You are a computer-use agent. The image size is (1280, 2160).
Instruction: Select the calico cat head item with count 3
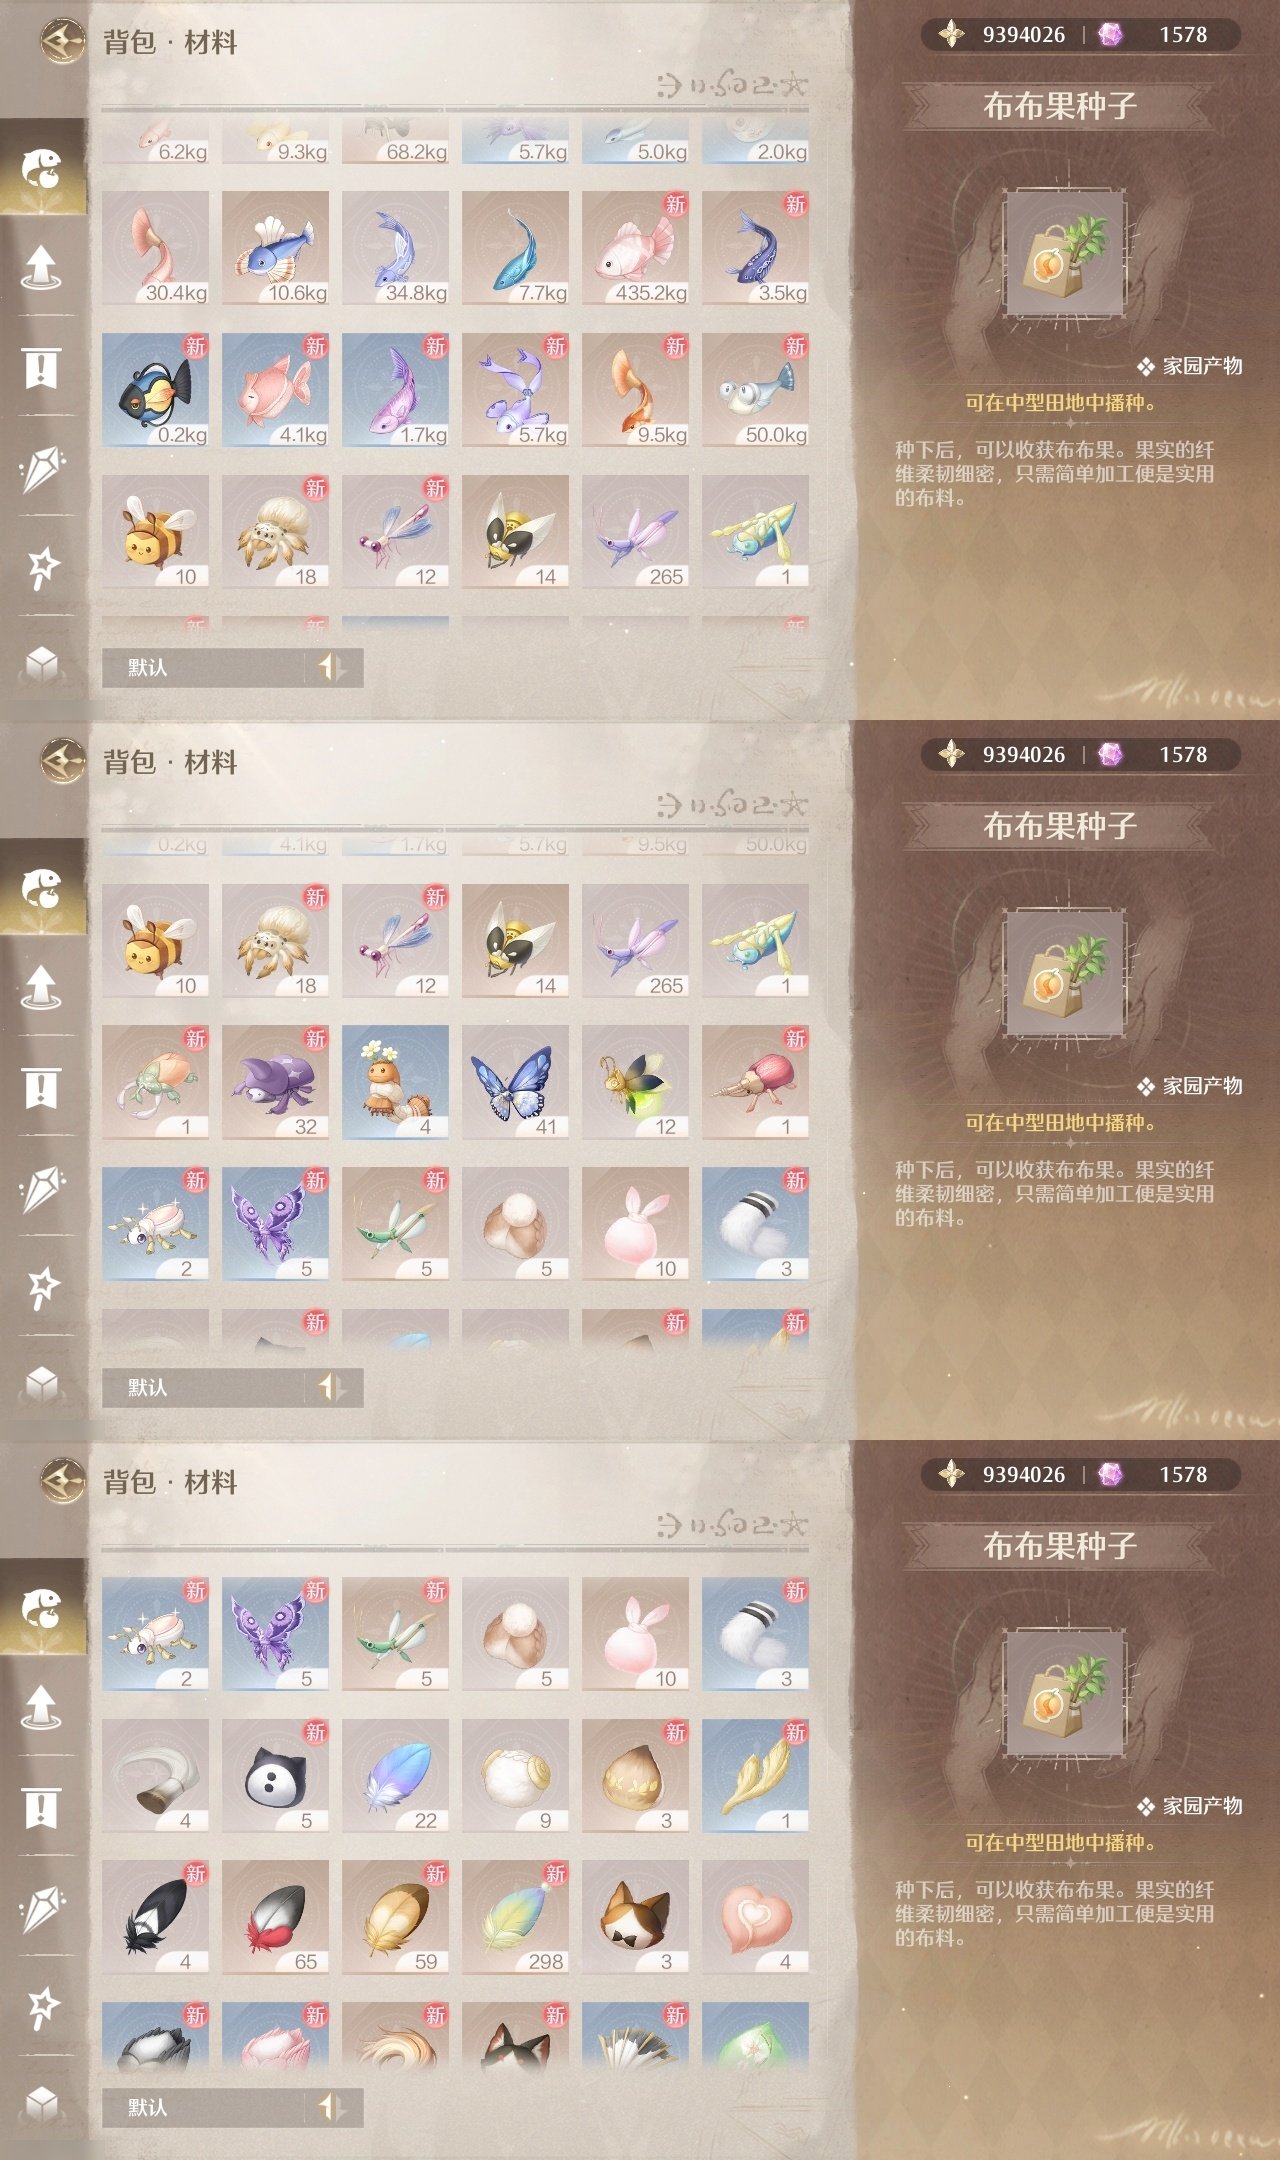click(x=635, y=1917)
